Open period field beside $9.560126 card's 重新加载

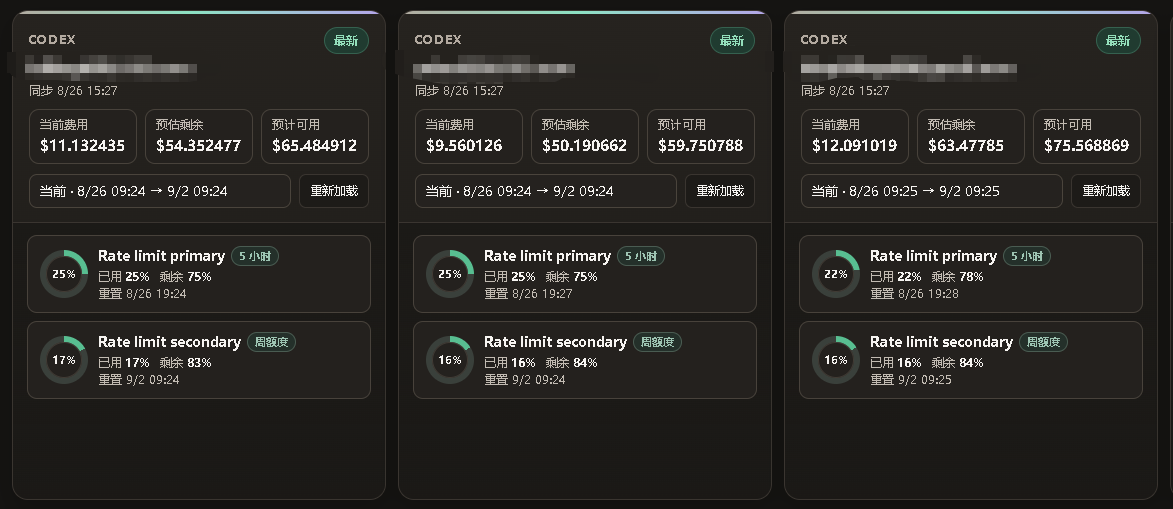coord(545,191)
